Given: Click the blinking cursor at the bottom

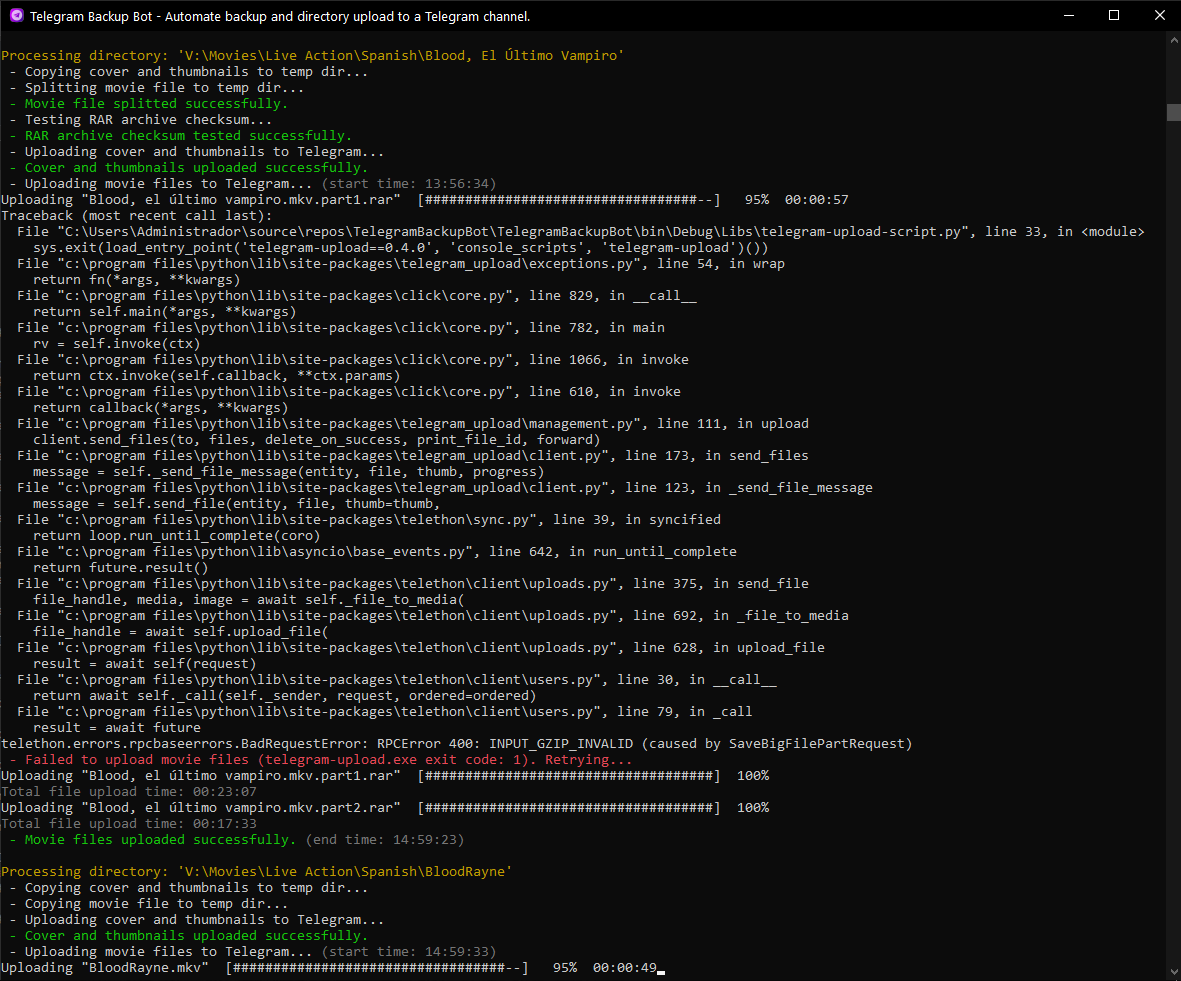Looking at the screenshot, I should pyautogui.click(x=659, y=970).
